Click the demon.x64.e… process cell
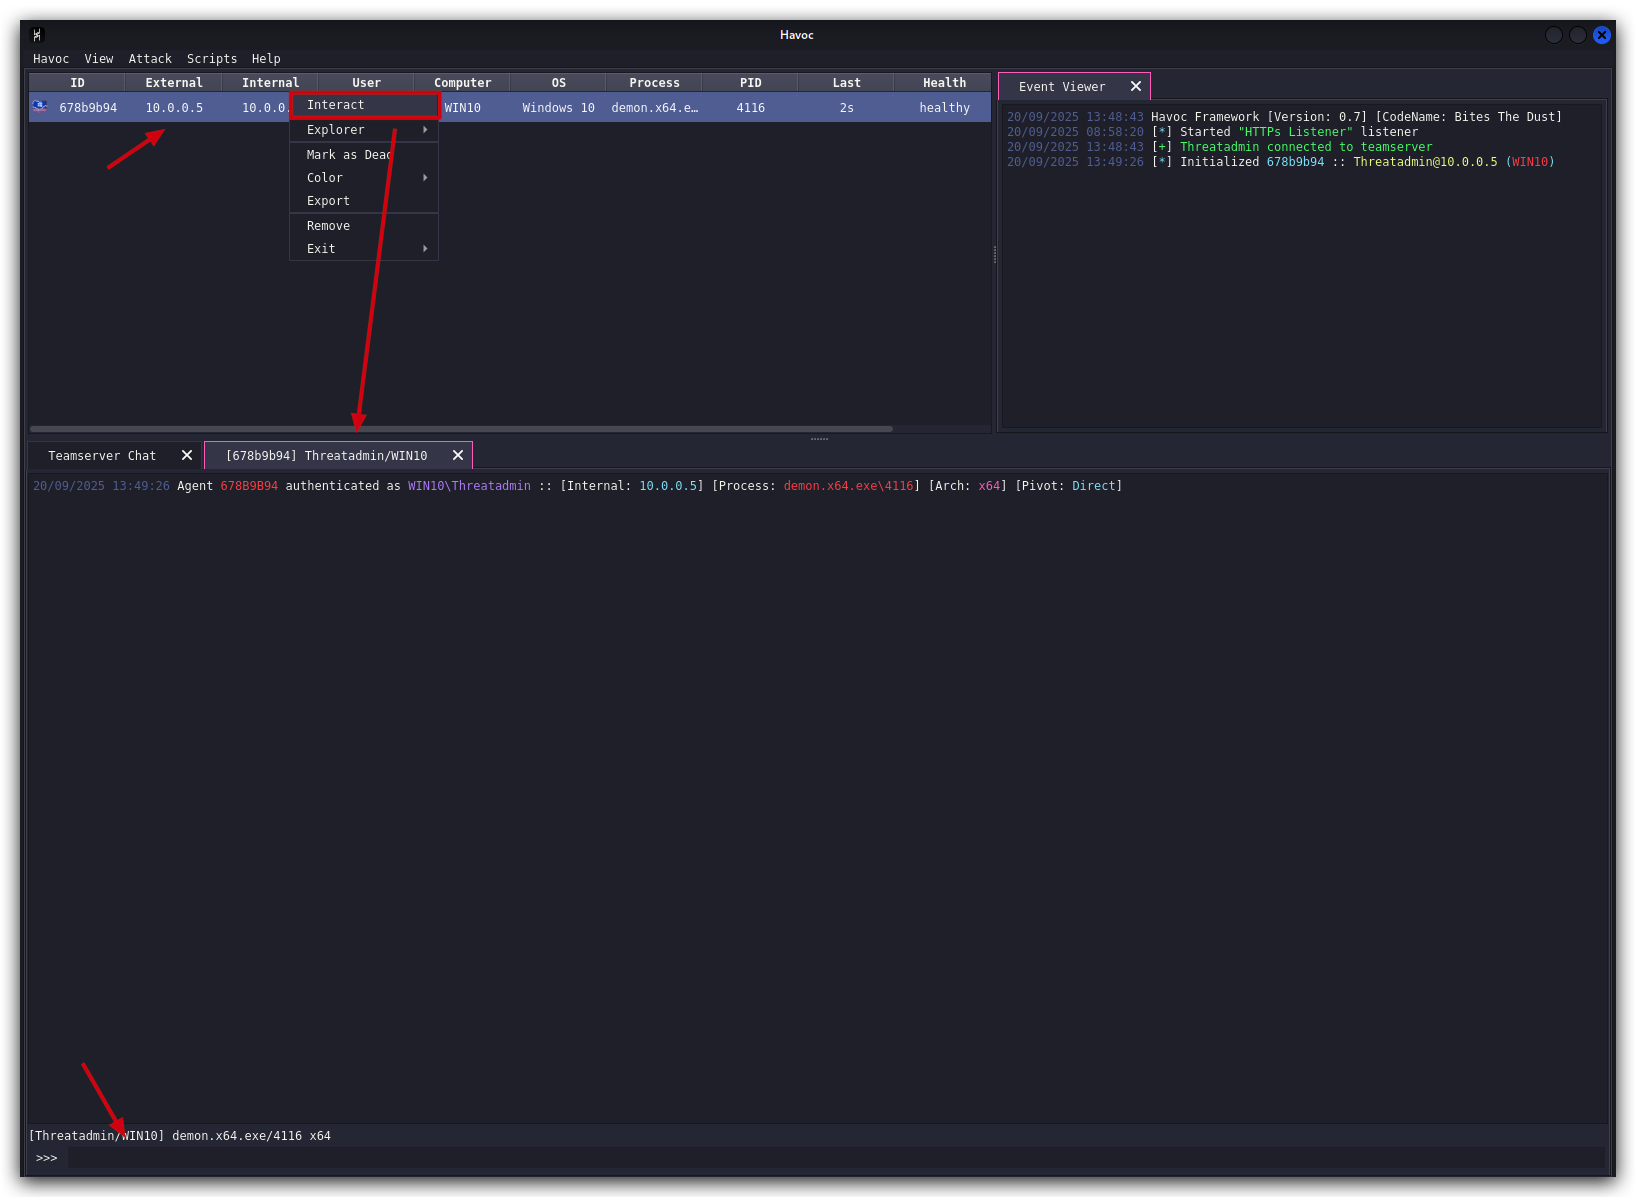Image resolution: width=1636 pixels, height=1197 pixels. [x=654, y=108]
